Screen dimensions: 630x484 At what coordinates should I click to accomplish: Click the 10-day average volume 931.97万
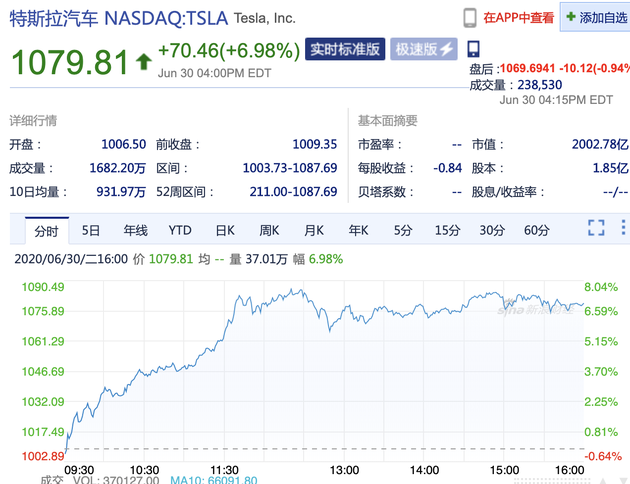[x=121, y=192]
